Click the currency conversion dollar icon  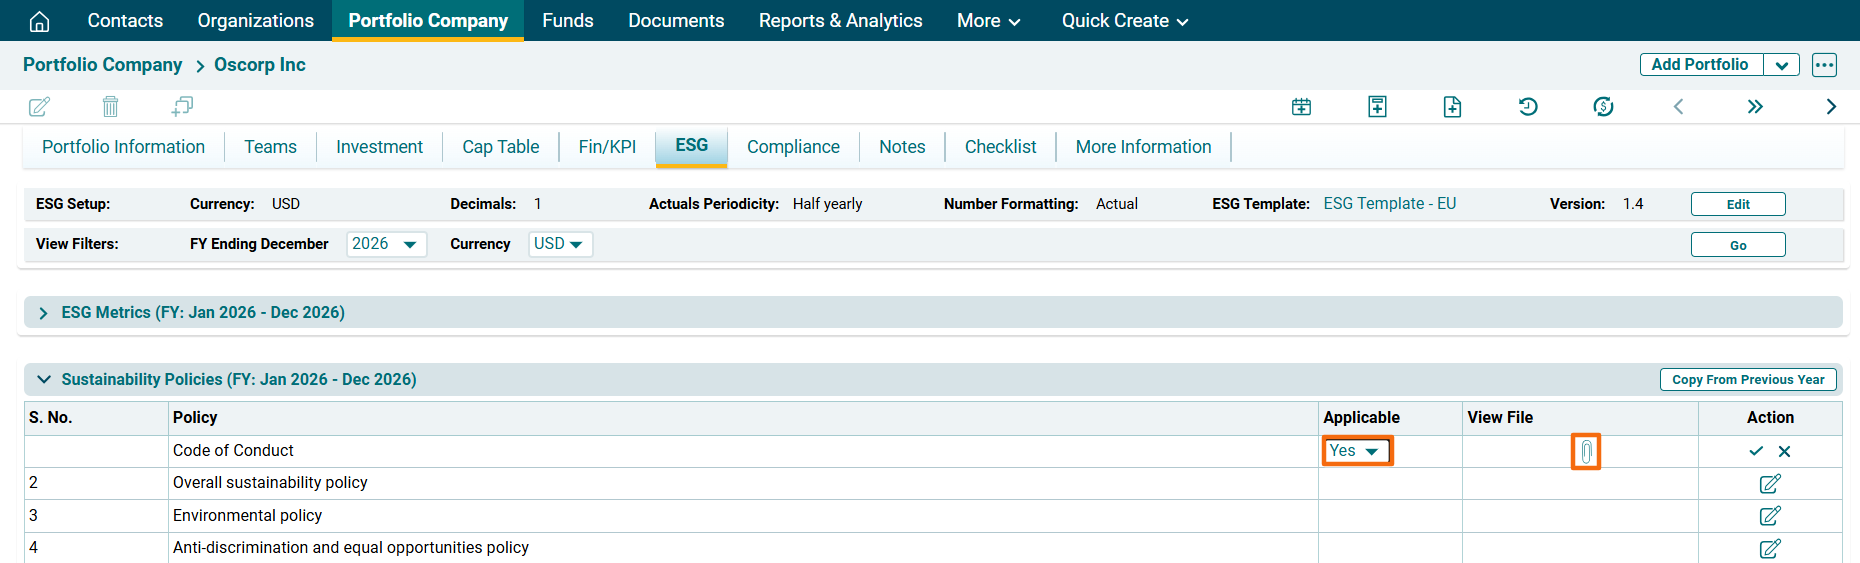[1603, 107]
